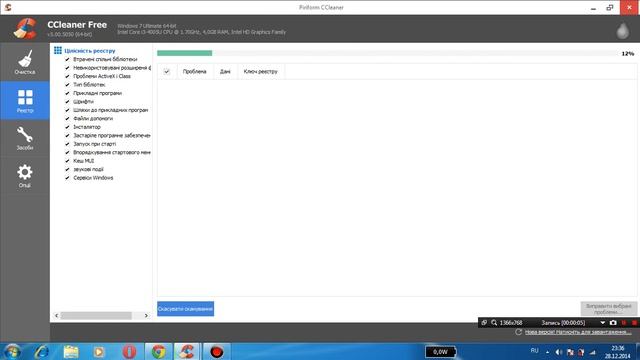Image resolution: width=640 pixels, height=360 pixels.
Task: Launch Google Chrome from the taskbar
Action: tap(158, 351)
